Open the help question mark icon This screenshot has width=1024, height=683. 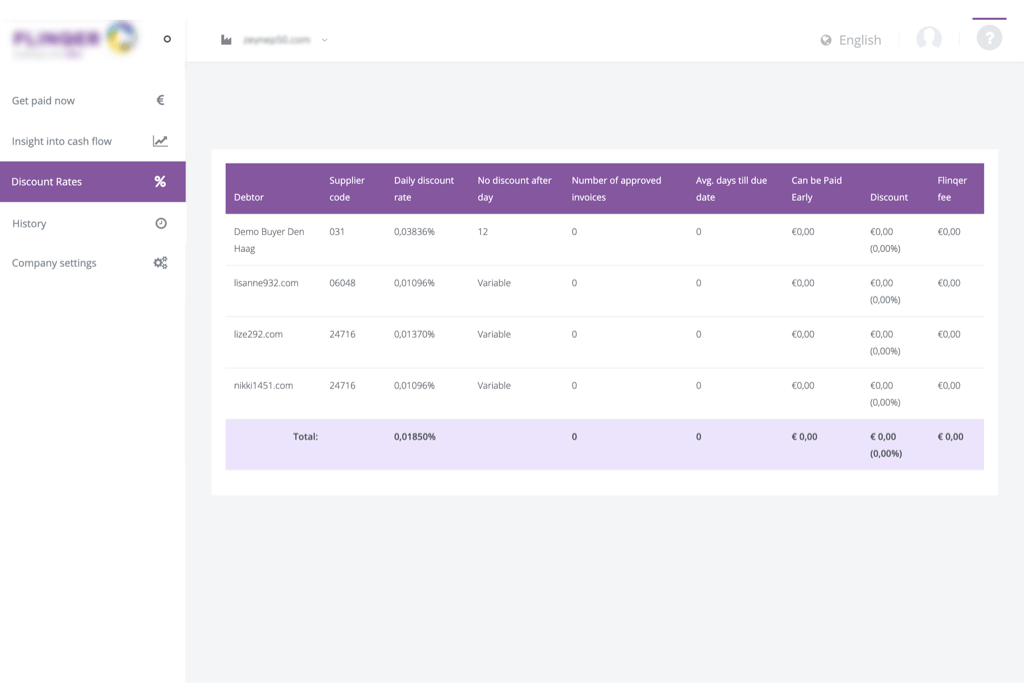(x=989, y=38)
